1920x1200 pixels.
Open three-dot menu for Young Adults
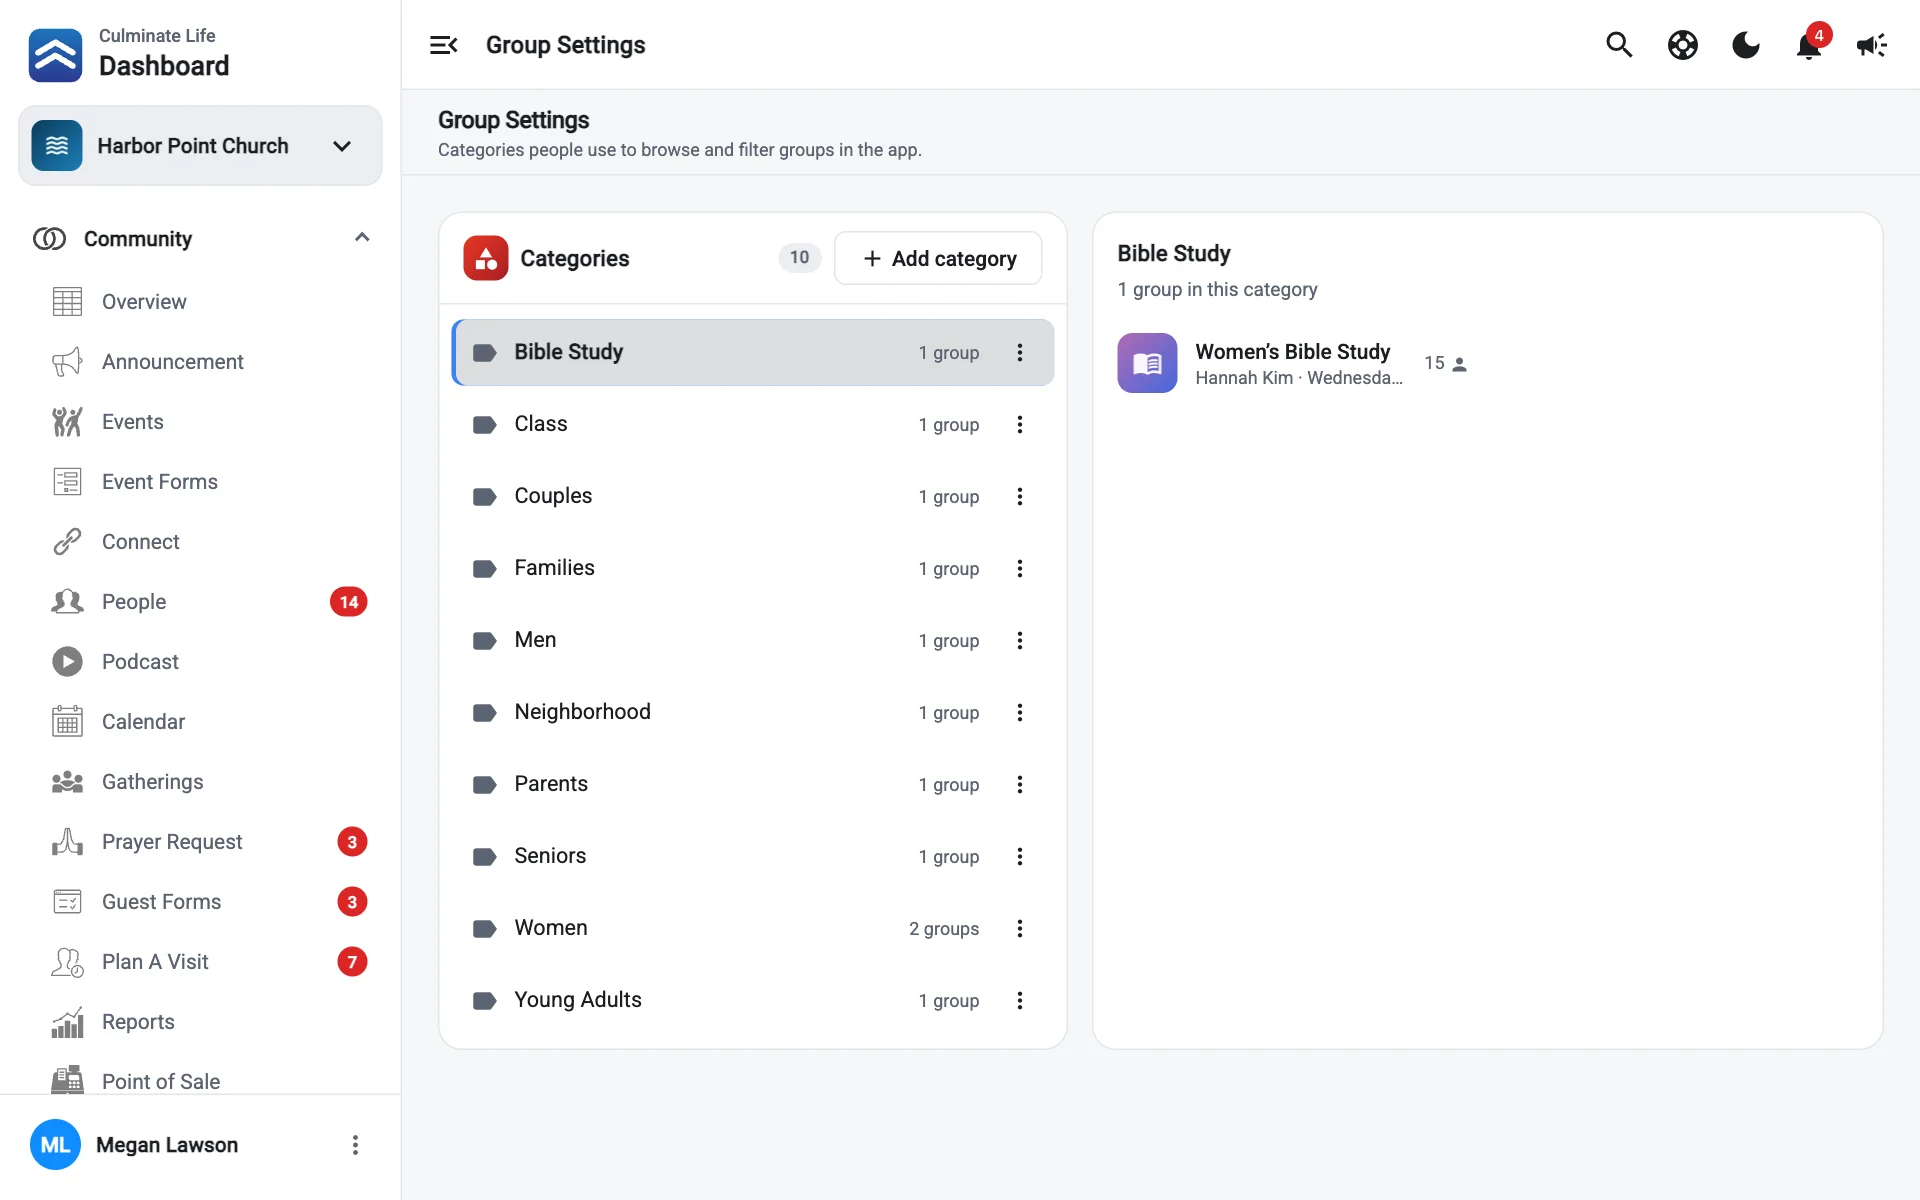coord(1020,1000)
